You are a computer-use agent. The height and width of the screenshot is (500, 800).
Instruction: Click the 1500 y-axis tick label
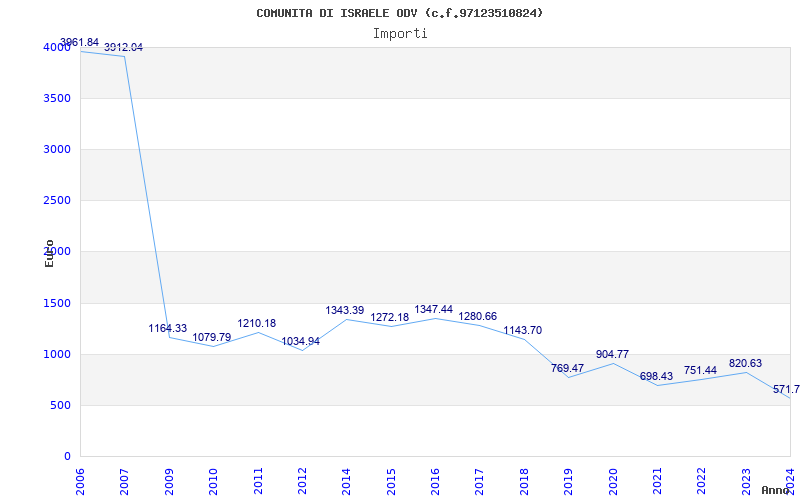(57, 304)
